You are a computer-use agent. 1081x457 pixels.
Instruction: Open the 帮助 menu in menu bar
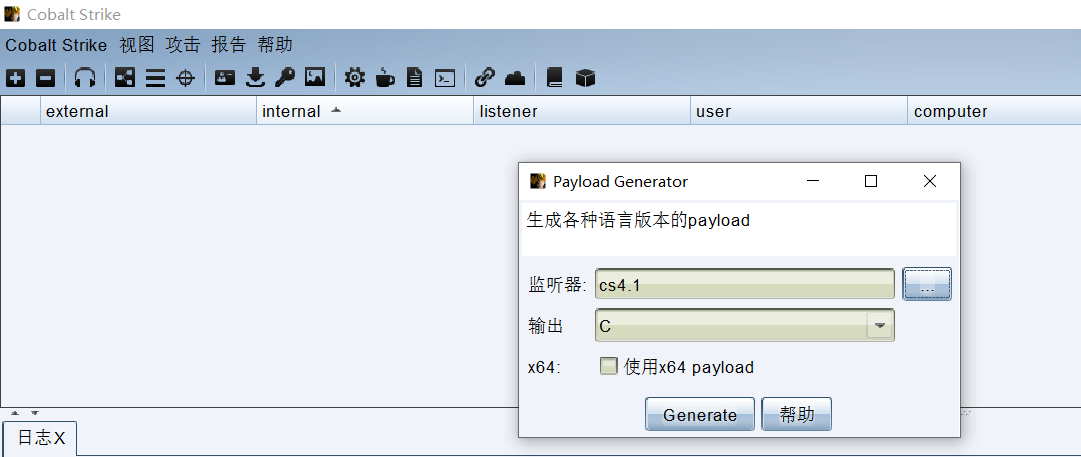pyautogui.click(x=274, y=45)
